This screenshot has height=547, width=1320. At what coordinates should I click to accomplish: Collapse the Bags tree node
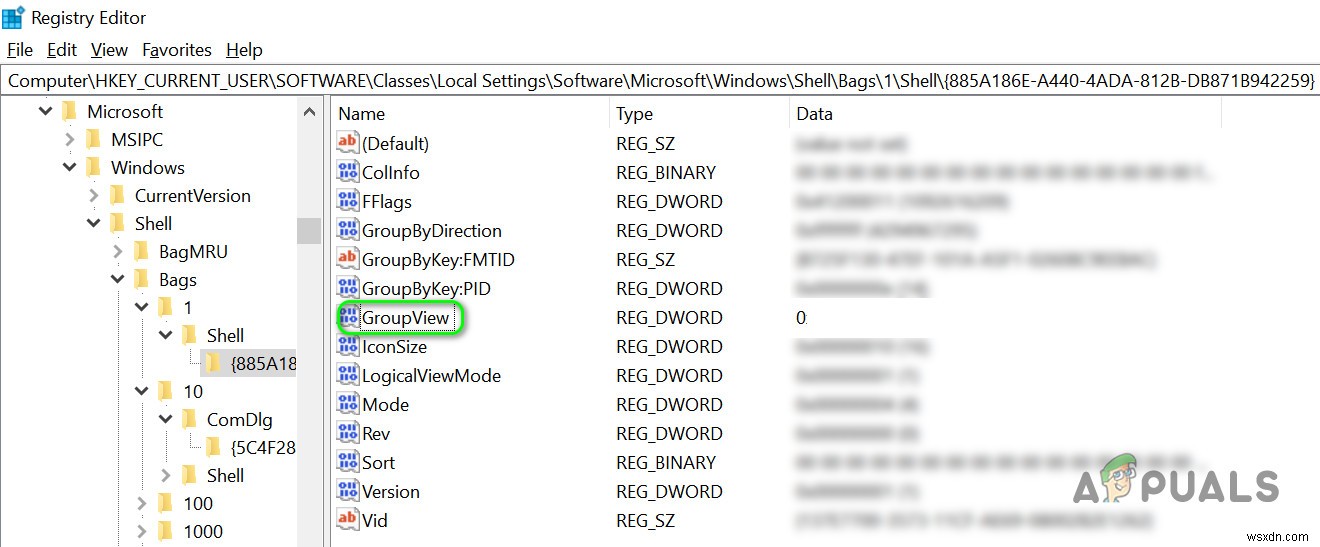point(117,279)
